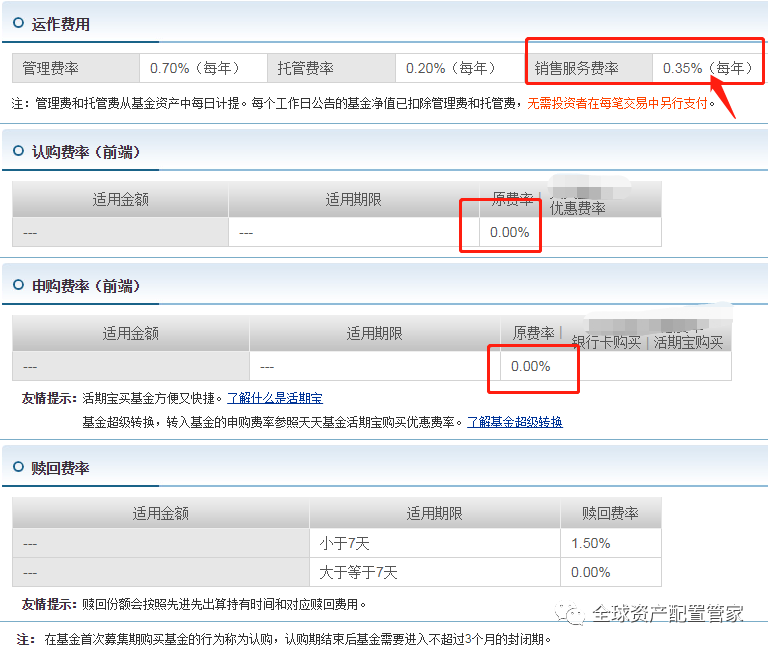This screenshot has height=647, width=768.
Task: Click the 了解什么是活期宝 link
Action: click(x=275, y=398)
